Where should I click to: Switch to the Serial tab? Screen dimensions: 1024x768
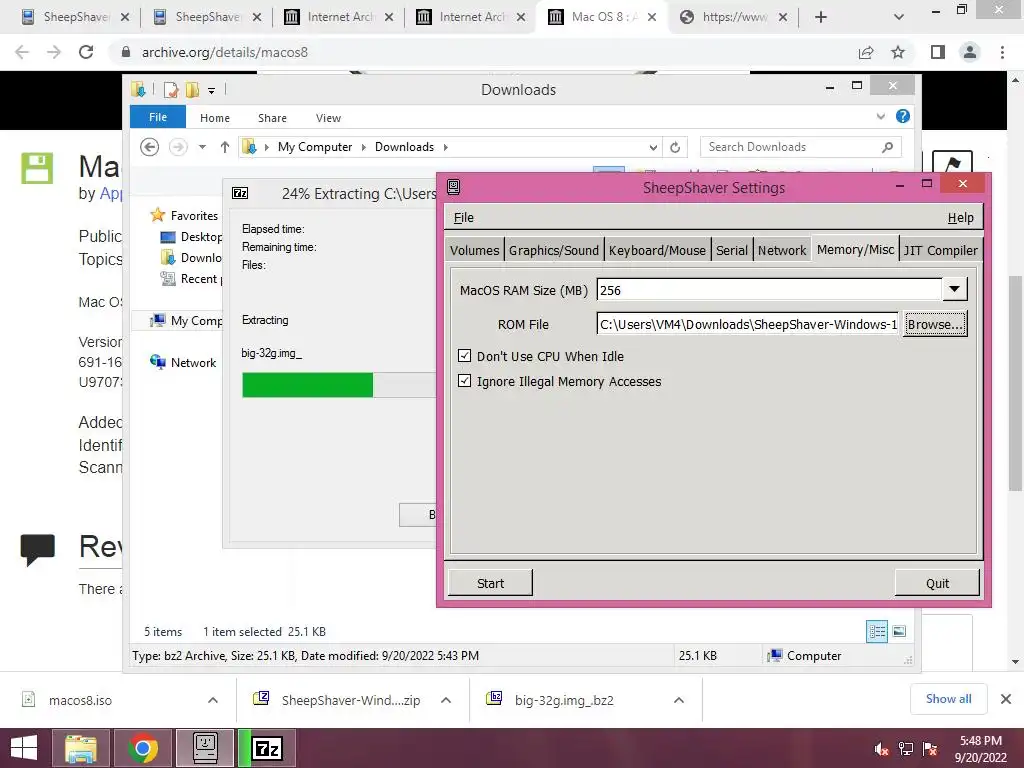pos(731,250)
